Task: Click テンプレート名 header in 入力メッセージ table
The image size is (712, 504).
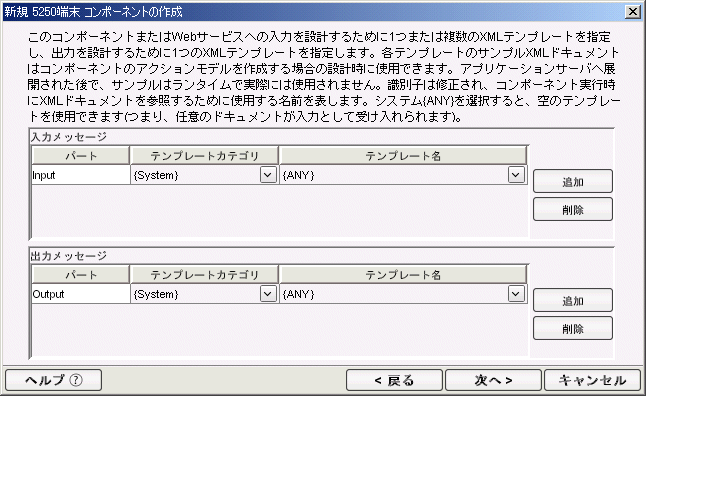Action: [x=403, y=156]
